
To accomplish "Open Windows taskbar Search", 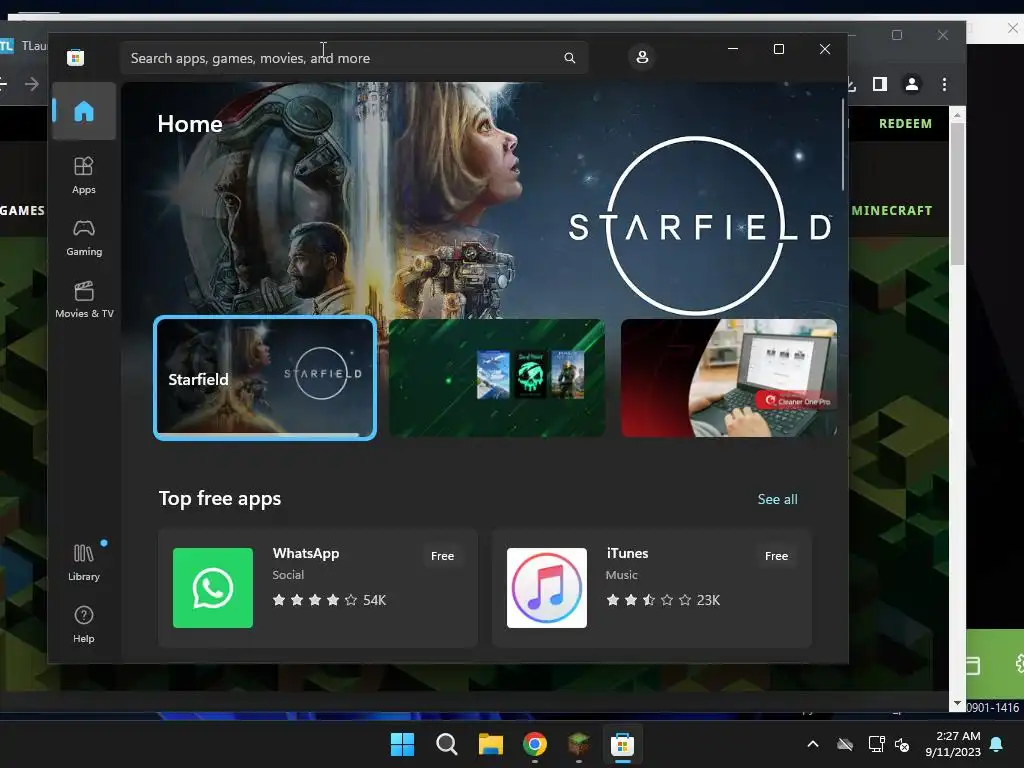I will [x=447, y=744].
